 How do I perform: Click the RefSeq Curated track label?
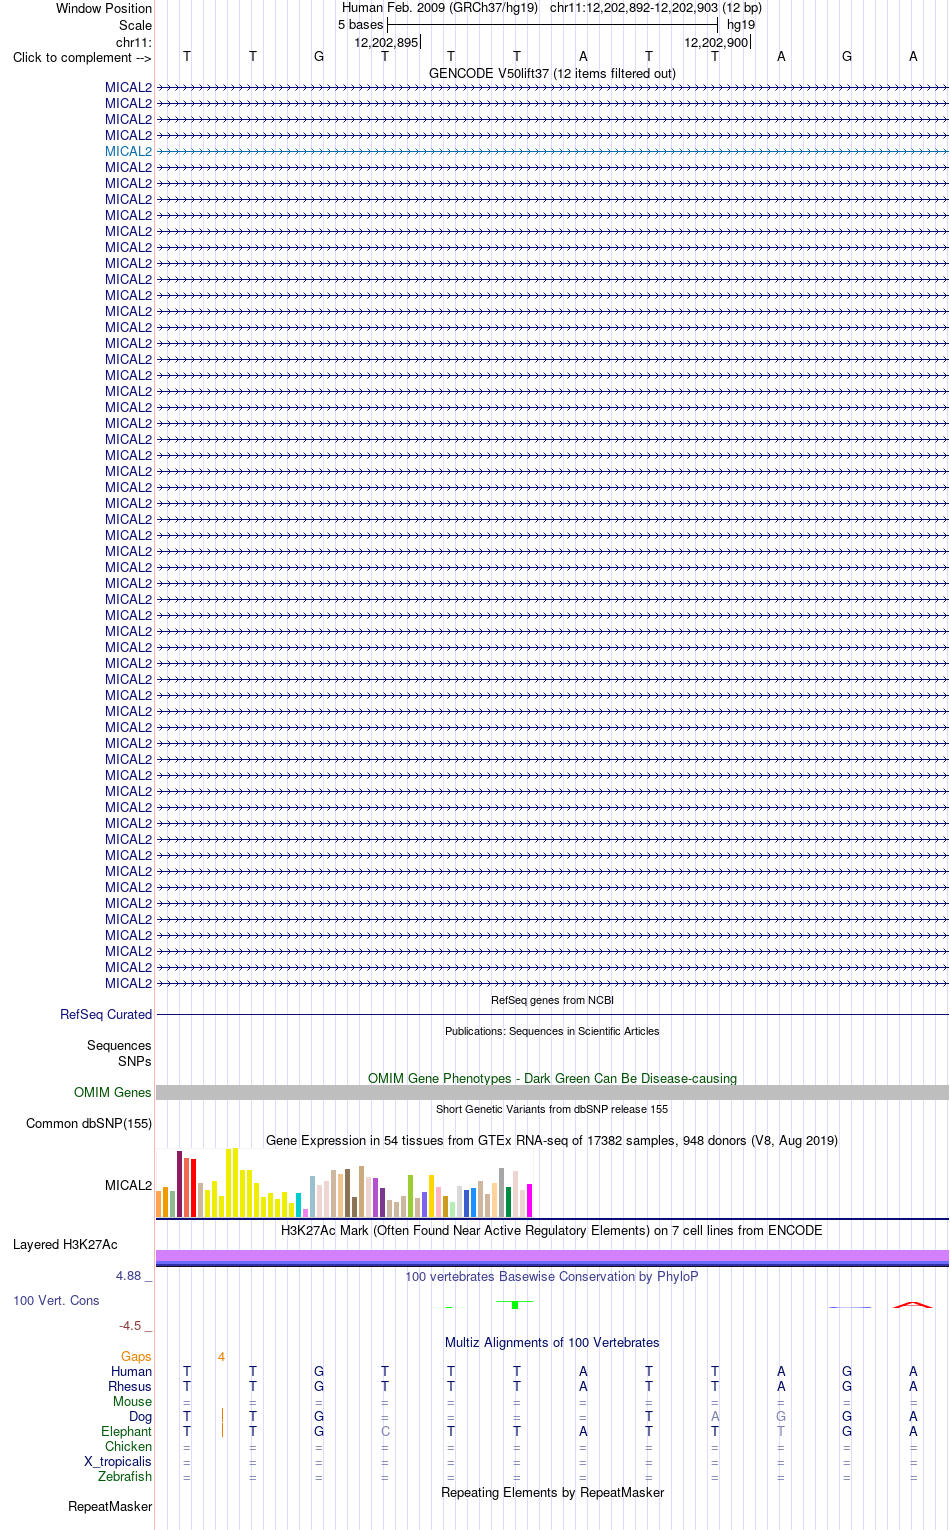tap(106, 1014)
